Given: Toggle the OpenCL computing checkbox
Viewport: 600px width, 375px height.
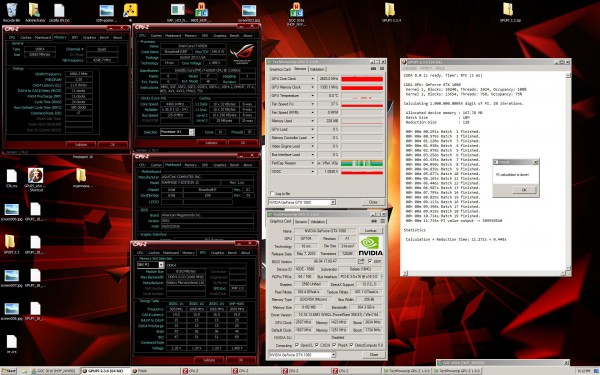Looking at the screenshot, I should point(297,345).
